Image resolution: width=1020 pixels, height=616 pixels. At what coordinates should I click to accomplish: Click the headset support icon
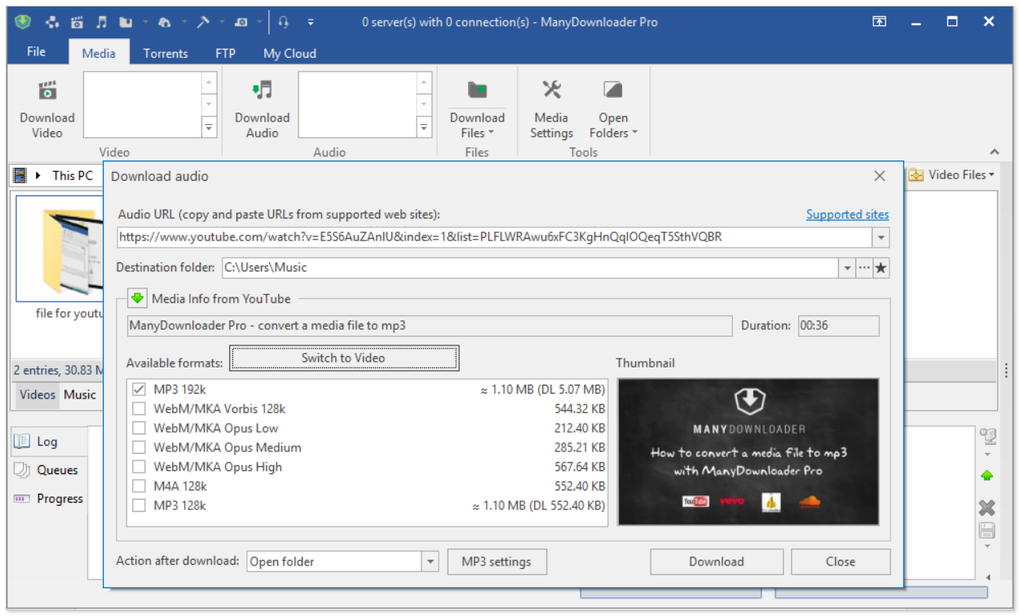(283, 22)
